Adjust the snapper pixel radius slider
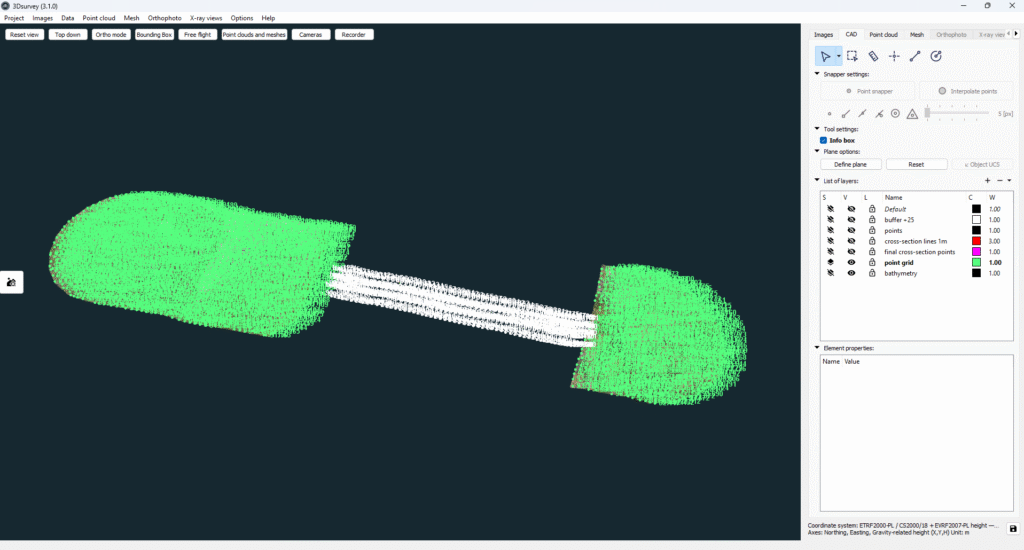 [957, 113]
